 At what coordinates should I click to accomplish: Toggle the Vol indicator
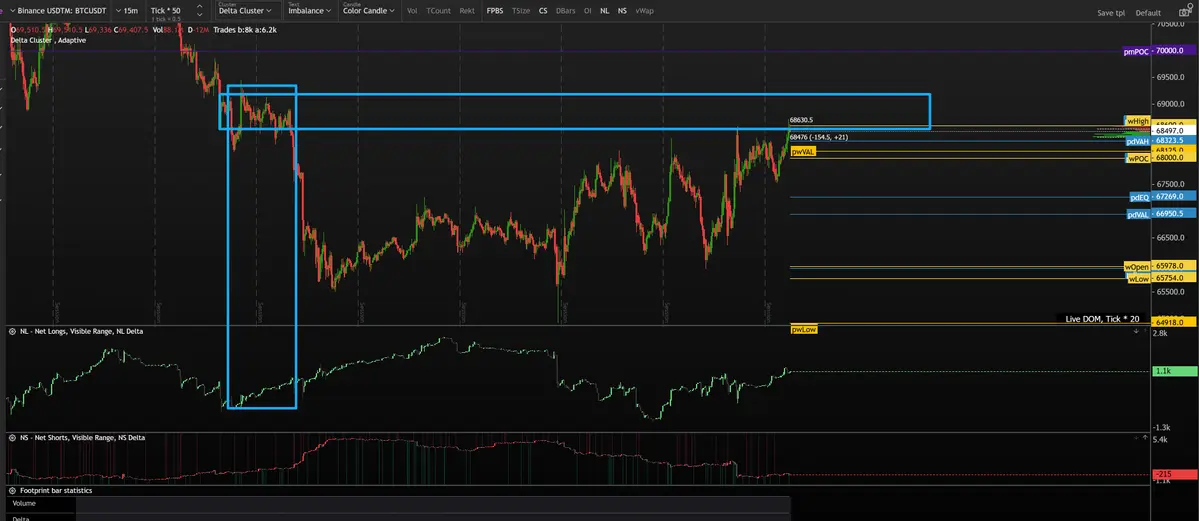click(x=412, y=11)
